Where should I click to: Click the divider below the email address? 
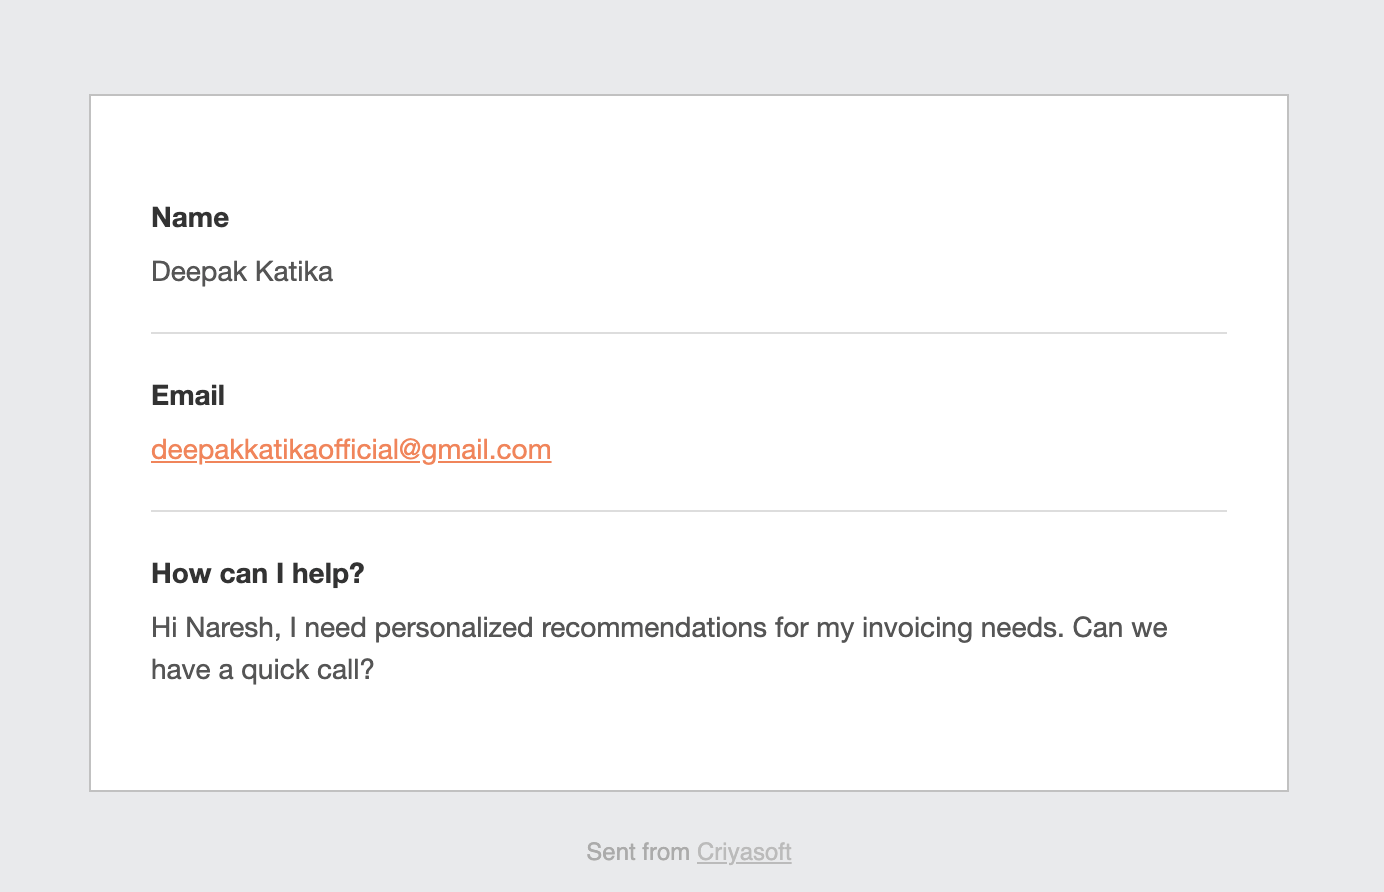[x=689, y=511]
